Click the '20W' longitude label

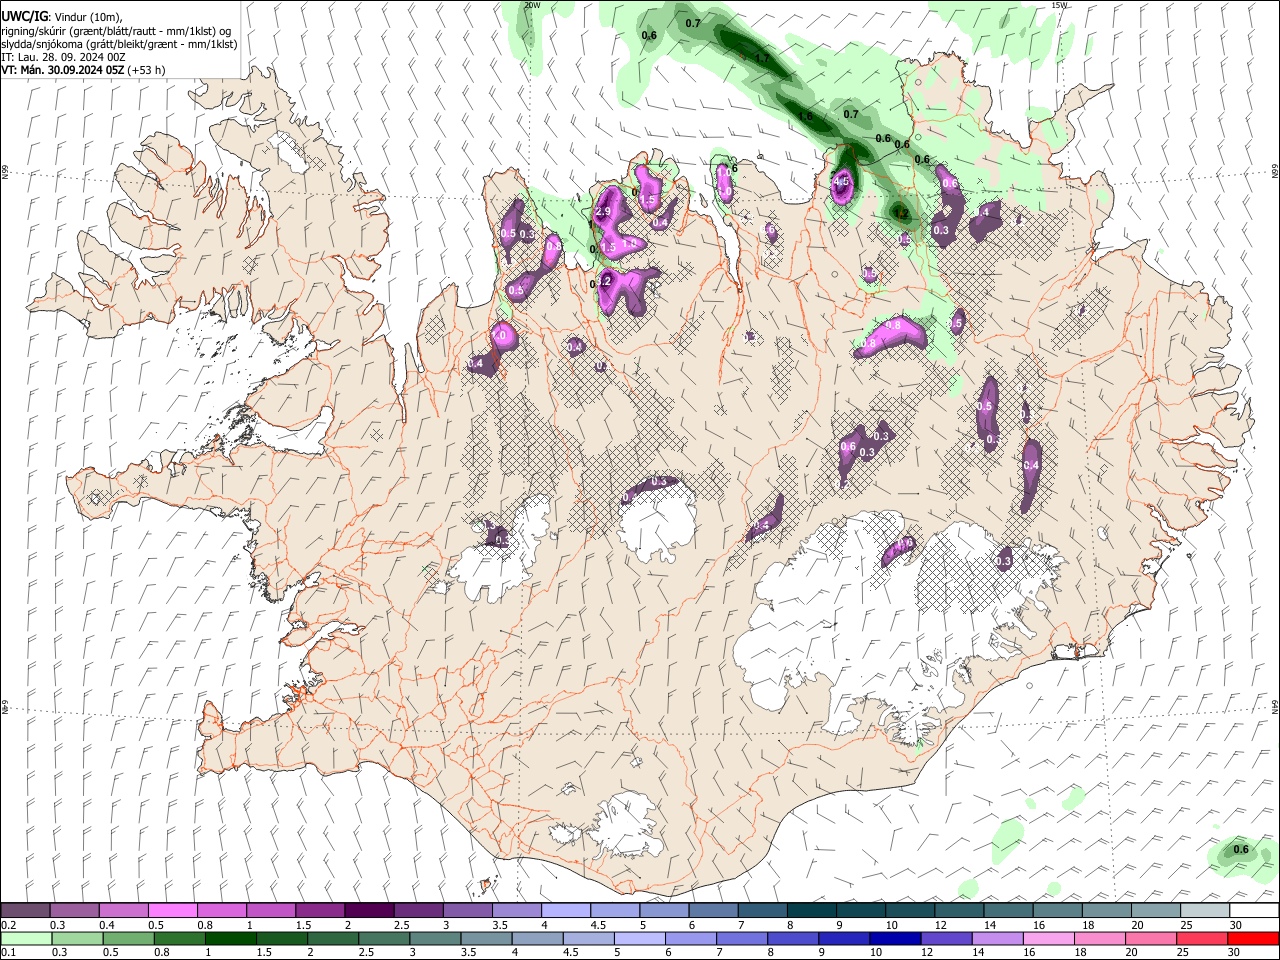533,5
